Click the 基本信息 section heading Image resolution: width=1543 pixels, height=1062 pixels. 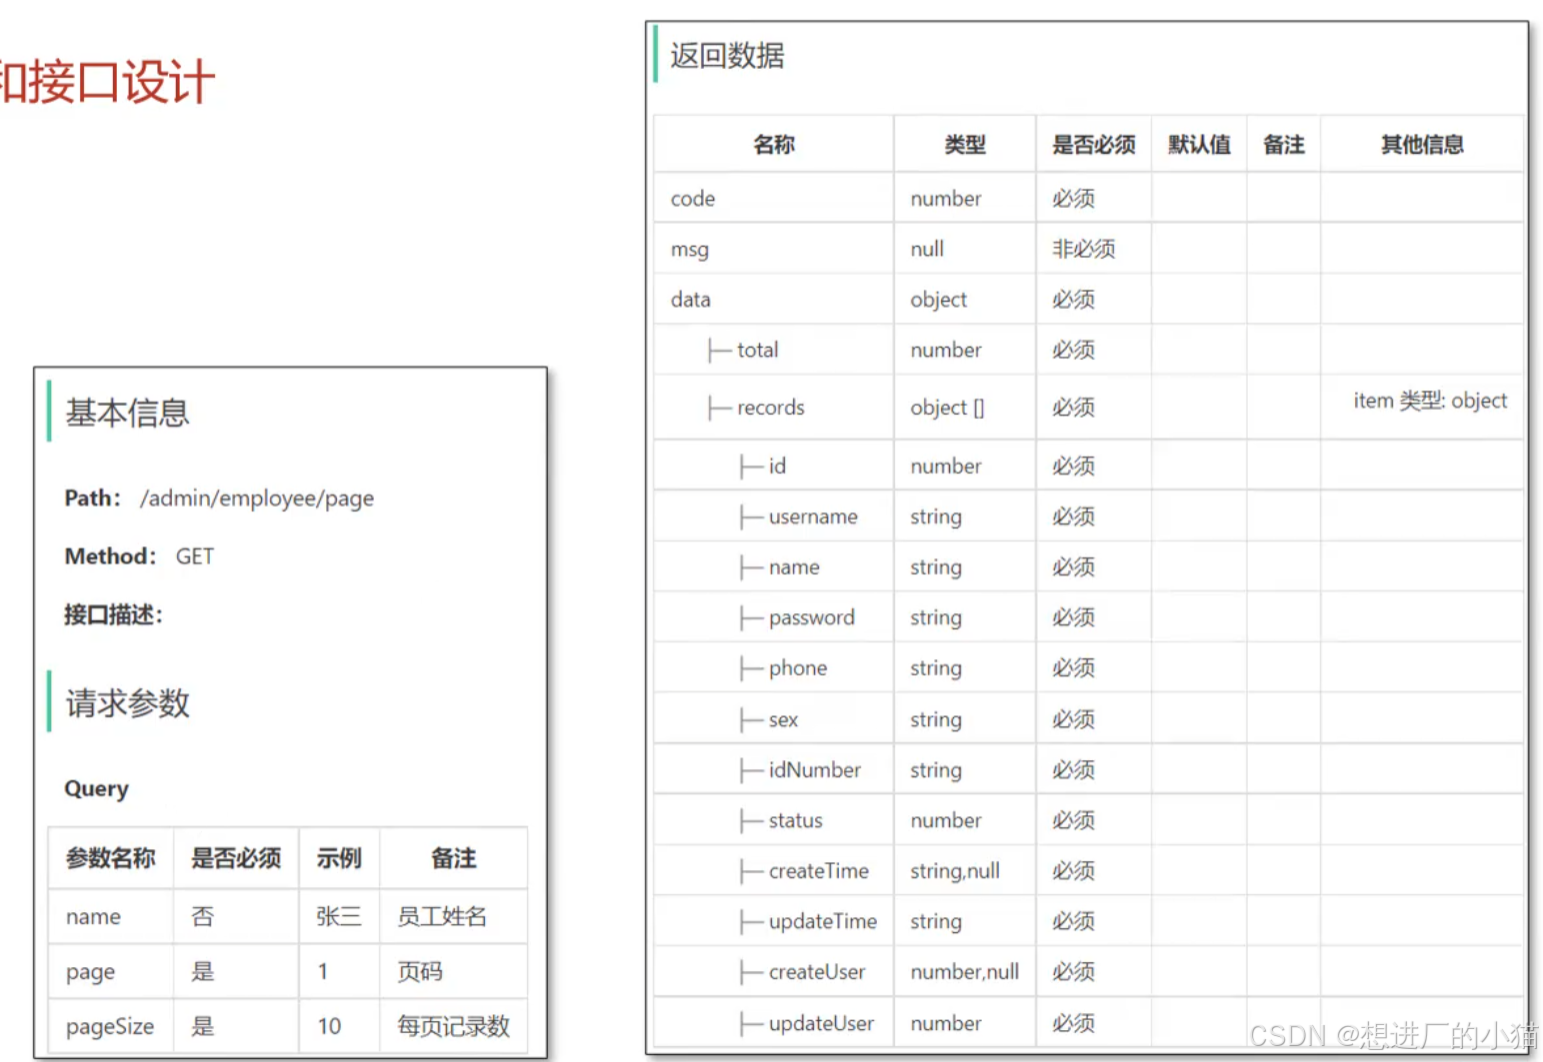click(127, 412)
